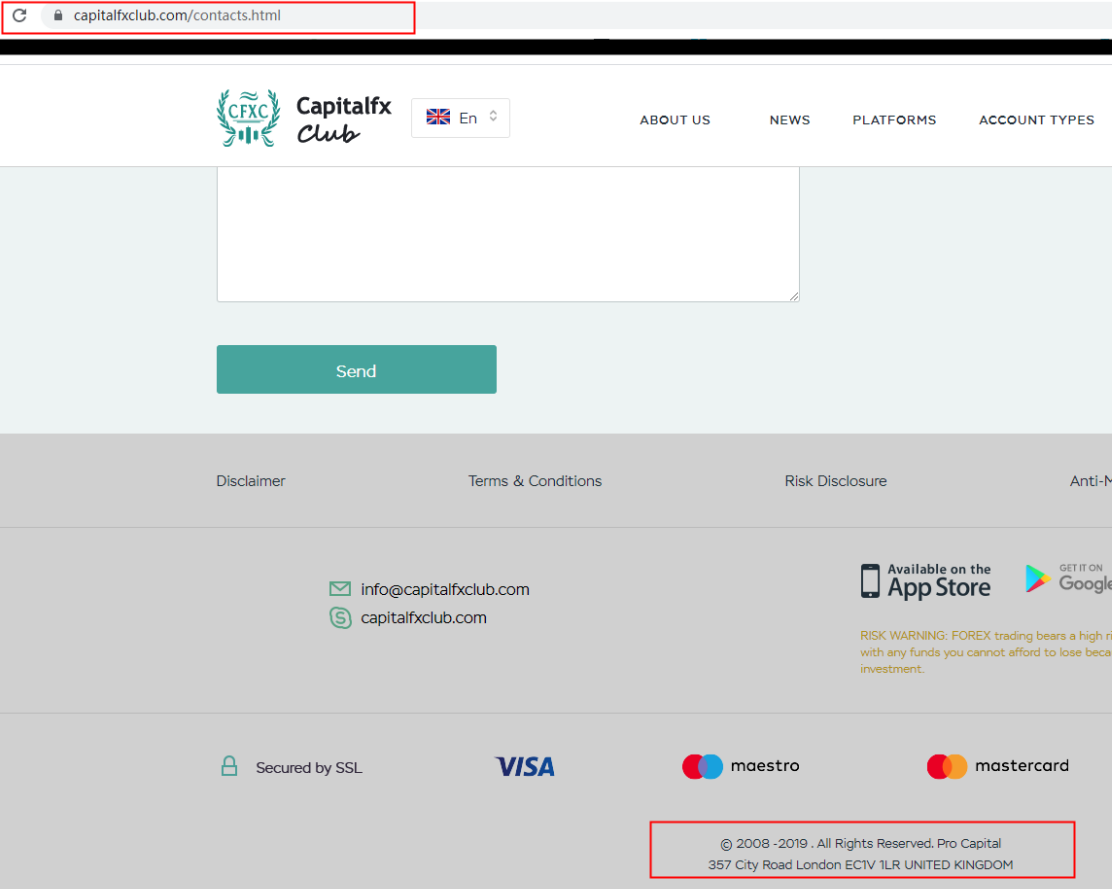Image resolution: width=1112 pixels, height=889 pixels.
Task: Click inside the message text area
Action: coord(508,234)
